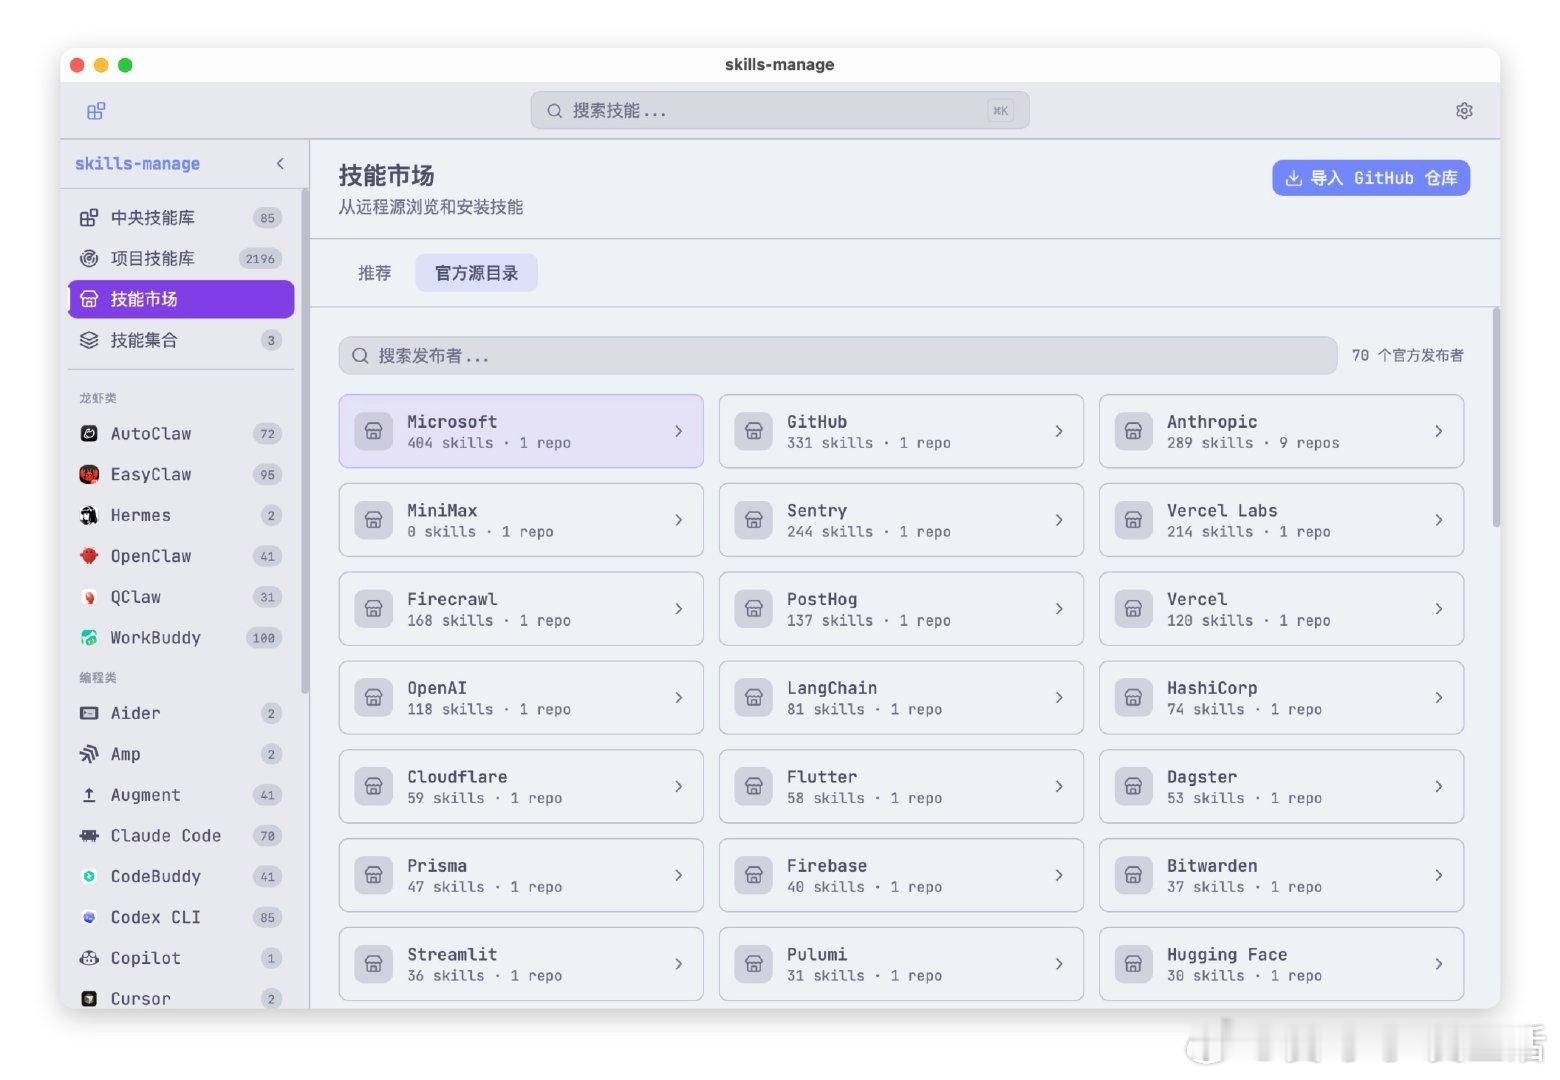Switch to the 推荐 tab
The height and width of the screenshot is (1080, 1560).
click(x=375, y=273)
